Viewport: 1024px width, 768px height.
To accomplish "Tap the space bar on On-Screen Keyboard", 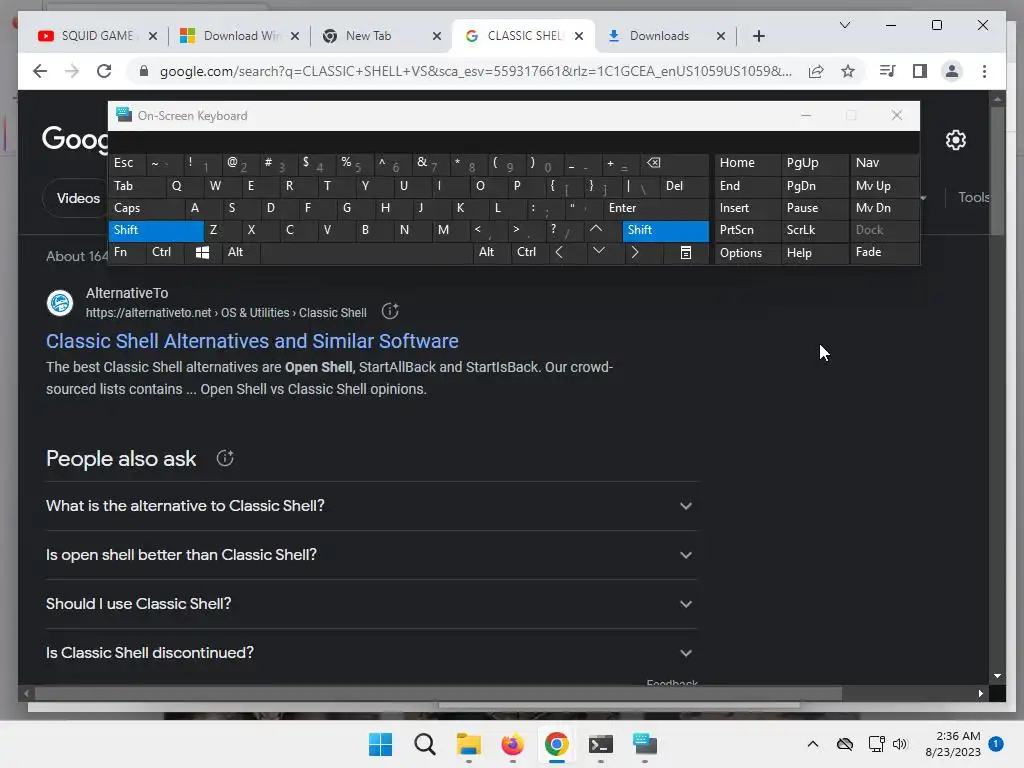I will (x=366, y=253).
